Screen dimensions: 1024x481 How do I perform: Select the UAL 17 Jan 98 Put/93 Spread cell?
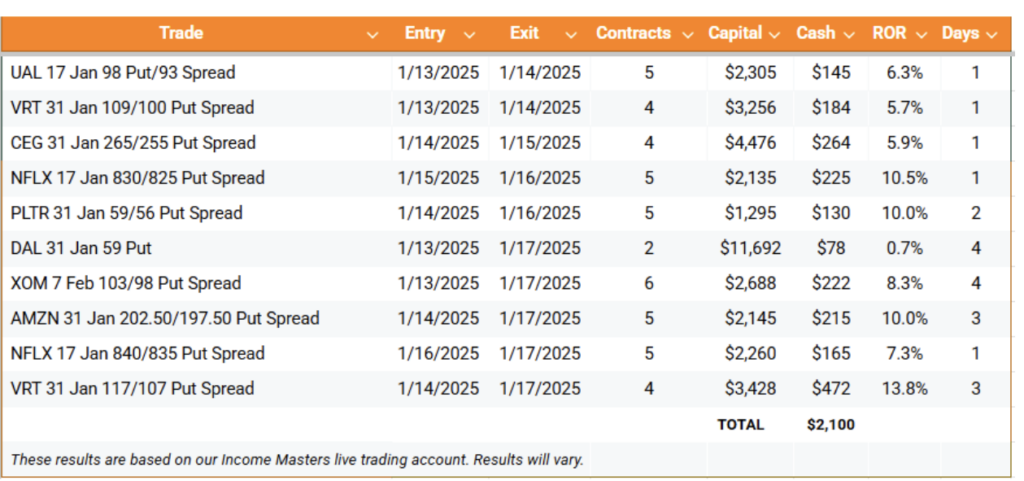(197, 72)
